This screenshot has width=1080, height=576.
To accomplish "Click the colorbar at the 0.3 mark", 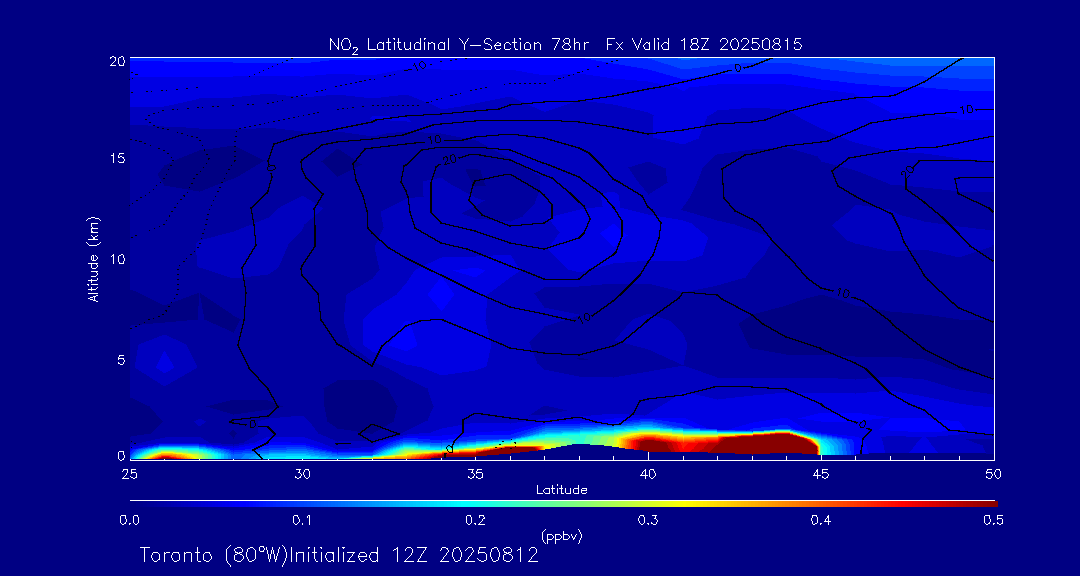I will pos(649,502).
